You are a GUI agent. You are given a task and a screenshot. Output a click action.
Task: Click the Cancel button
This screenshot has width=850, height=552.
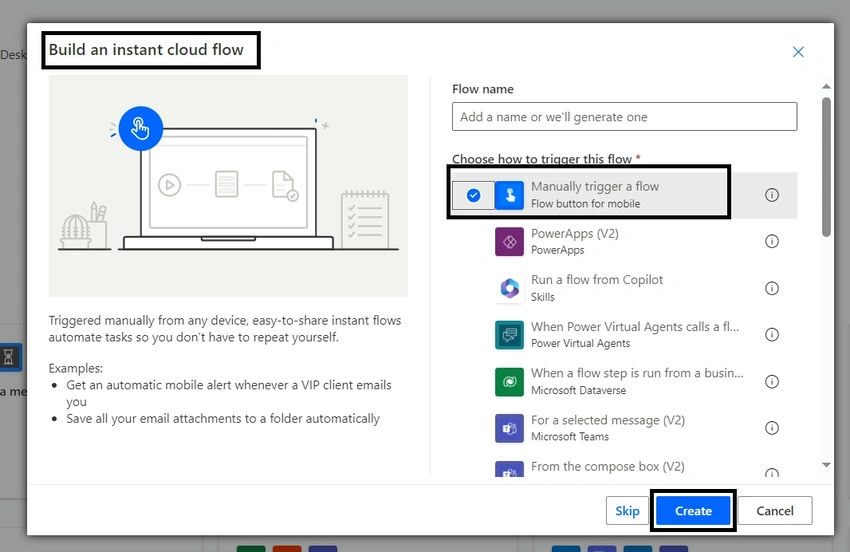click(x=775, y=511)
